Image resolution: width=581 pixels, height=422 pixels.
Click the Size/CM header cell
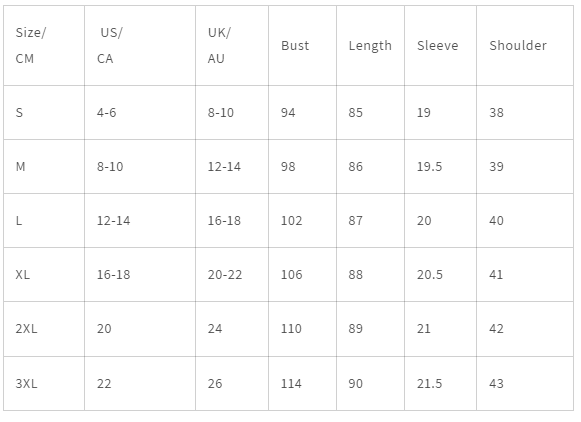point(44,46)
